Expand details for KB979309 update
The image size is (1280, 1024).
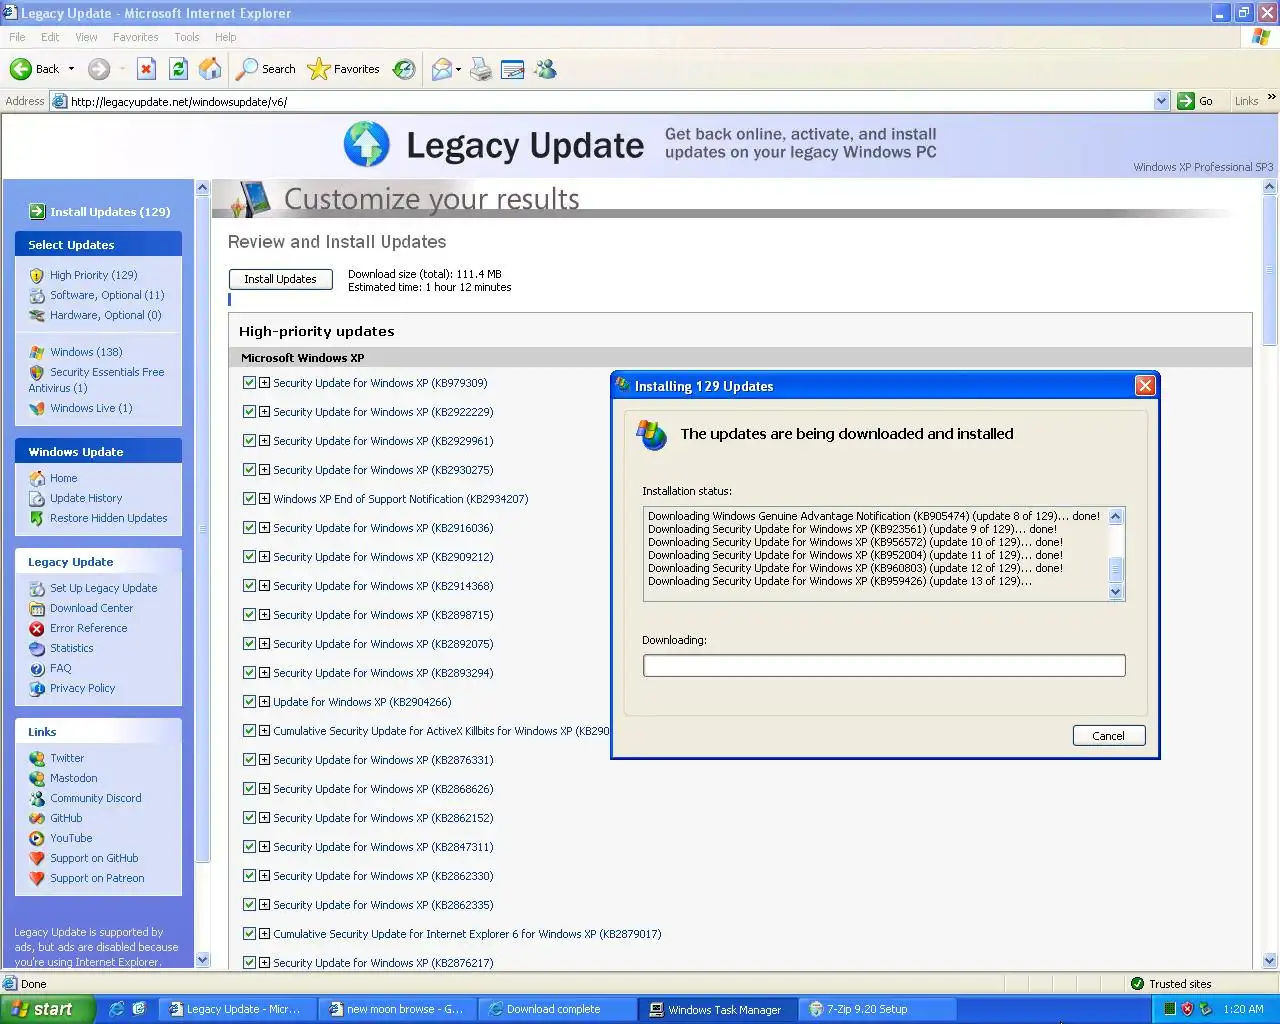264,382
